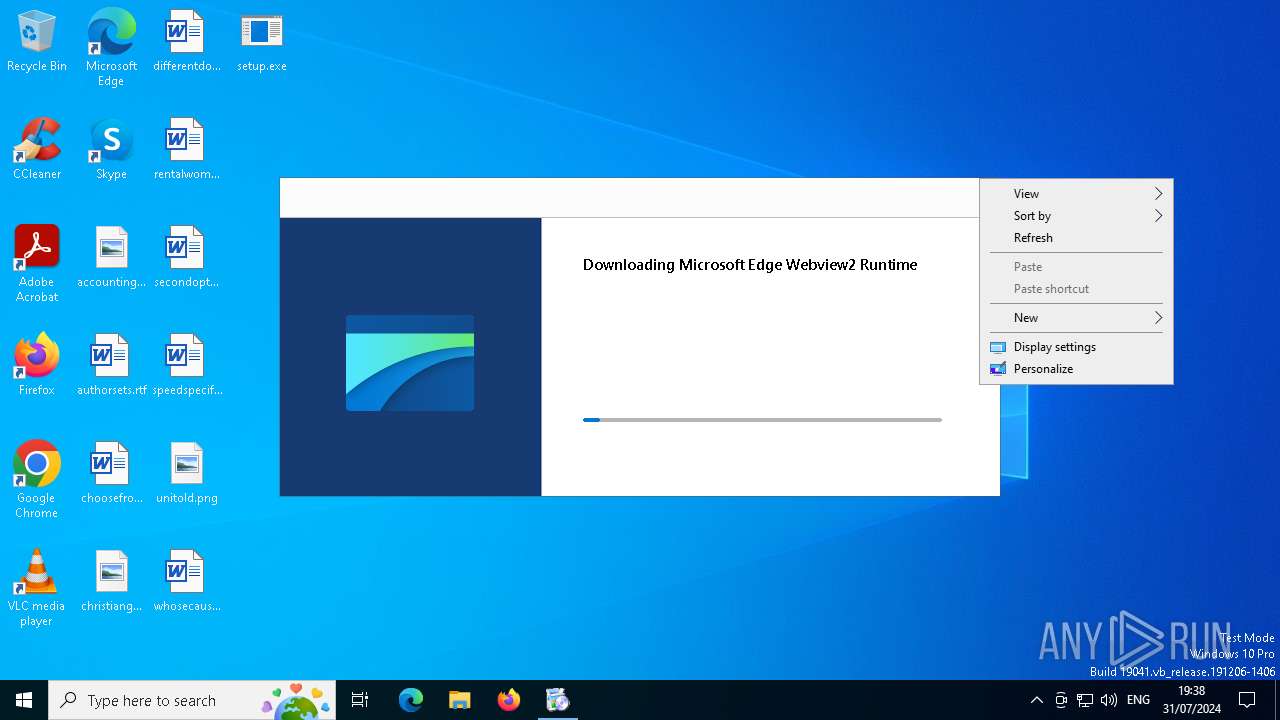The image size is (1280, 720).
Task: Select the accounting... image file icon
Action: click(x=111, y=258)
